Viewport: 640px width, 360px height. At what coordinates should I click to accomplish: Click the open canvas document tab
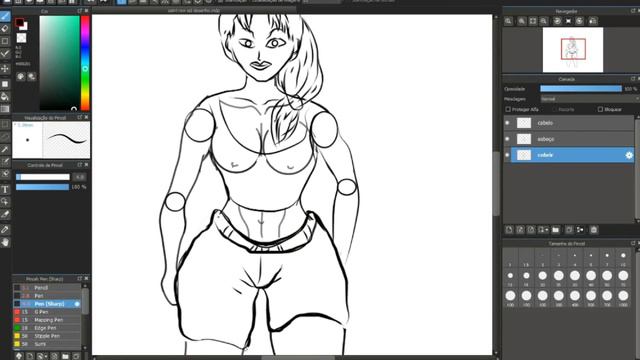[x=194, y=11]
